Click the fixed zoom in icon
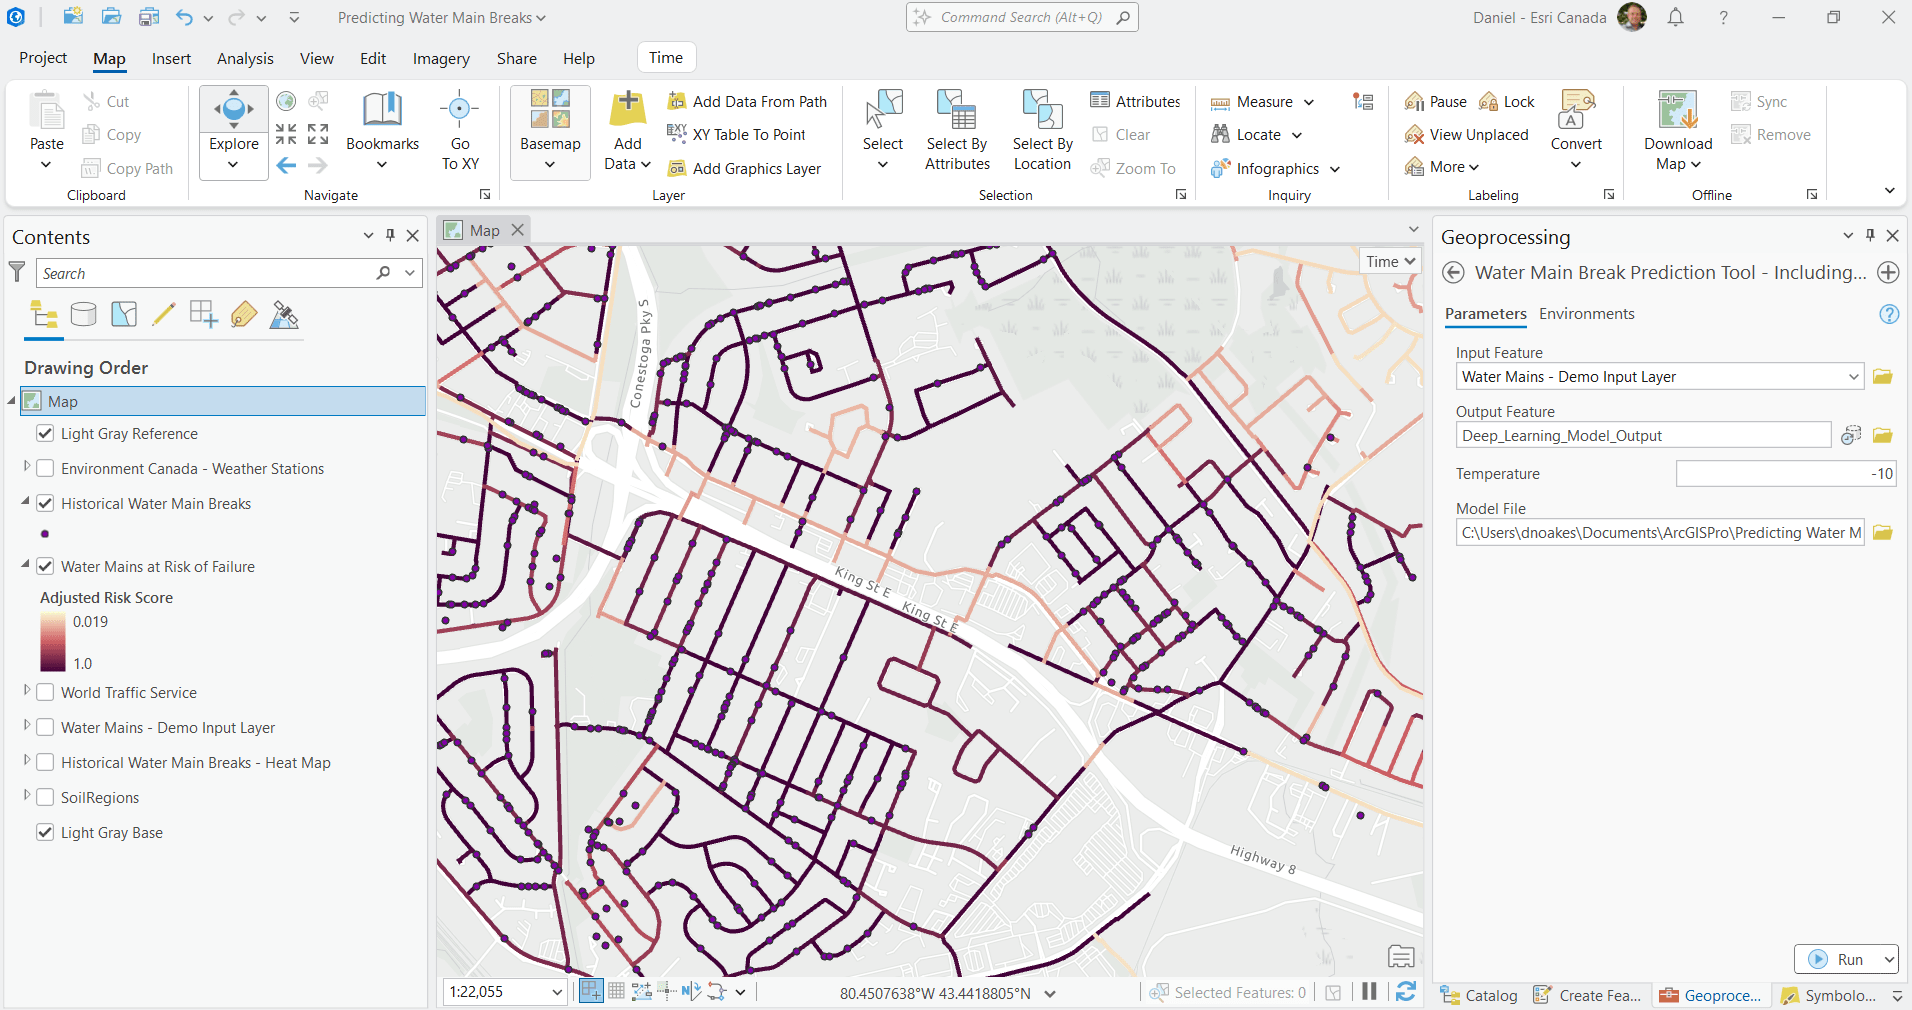 [x=286, y=133]
